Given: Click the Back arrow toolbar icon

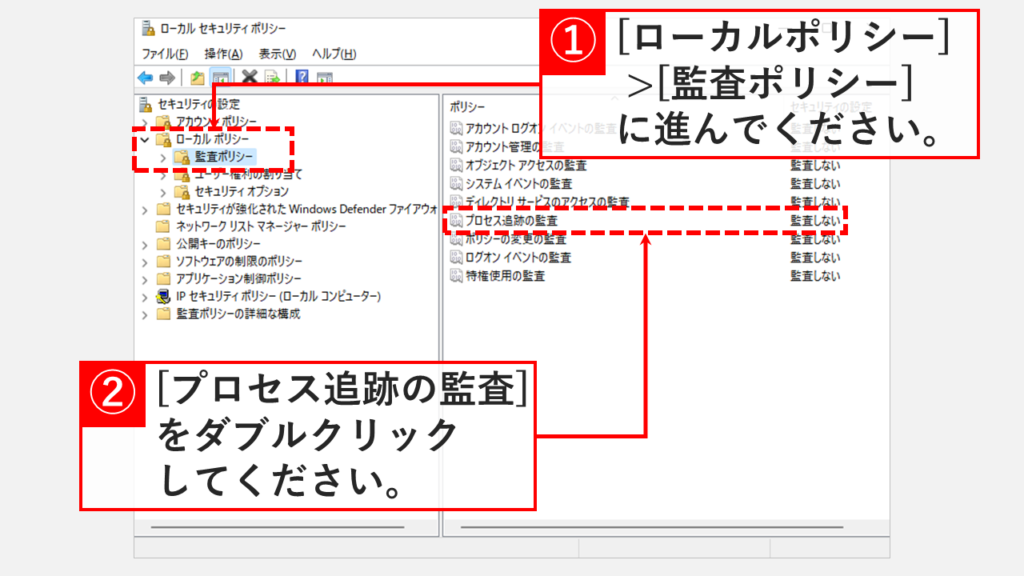Looking at the screenshot, I should (x=146, y=78).
